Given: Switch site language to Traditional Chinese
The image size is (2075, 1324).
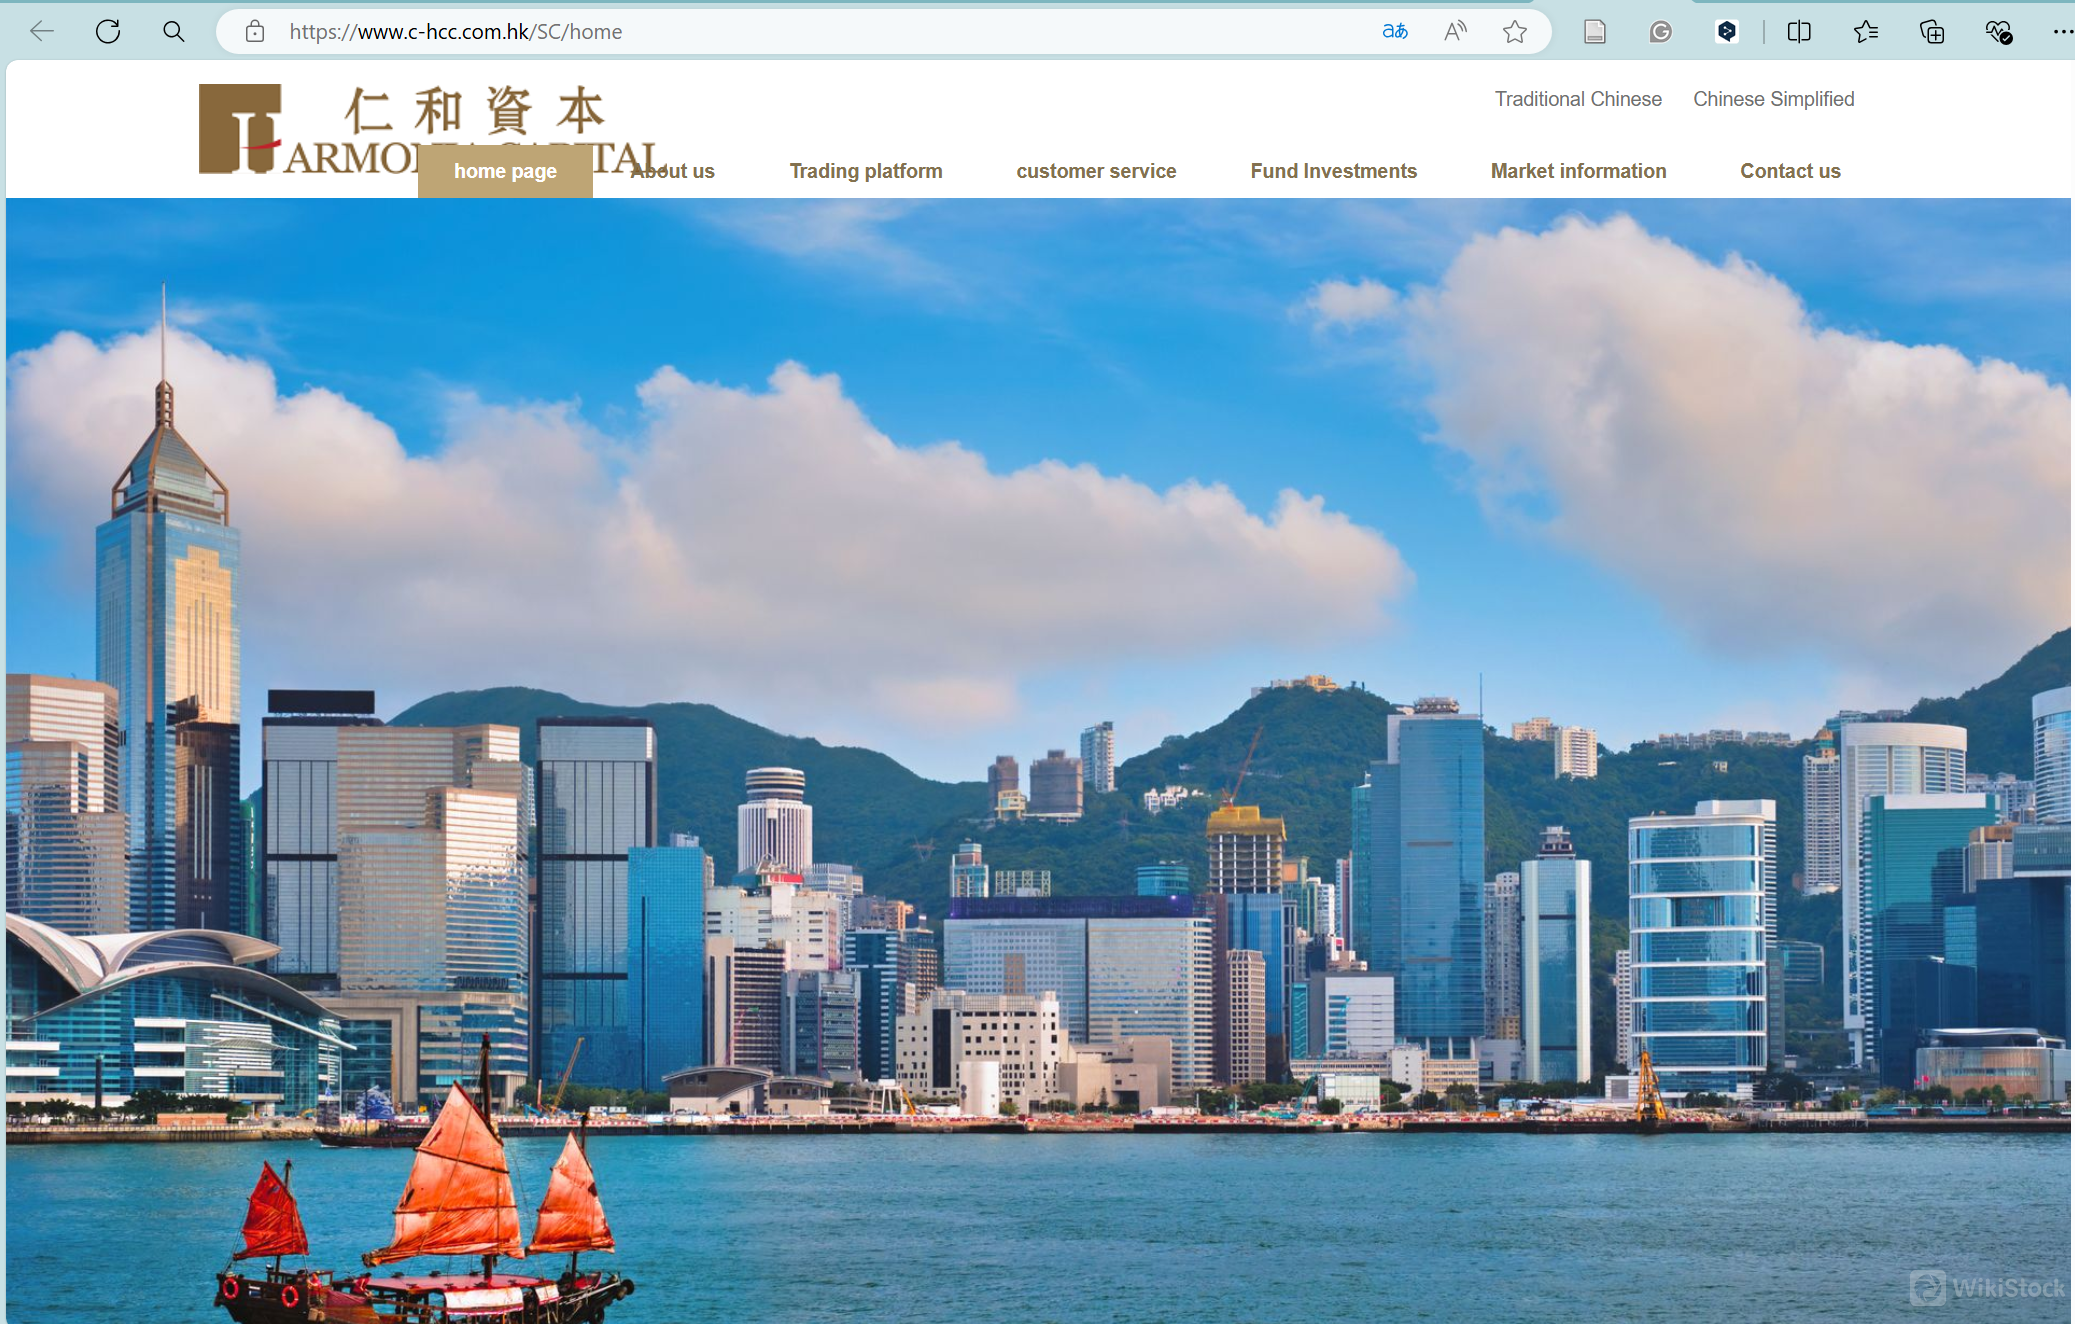Looking at the screenshot, I should 1577,99.
